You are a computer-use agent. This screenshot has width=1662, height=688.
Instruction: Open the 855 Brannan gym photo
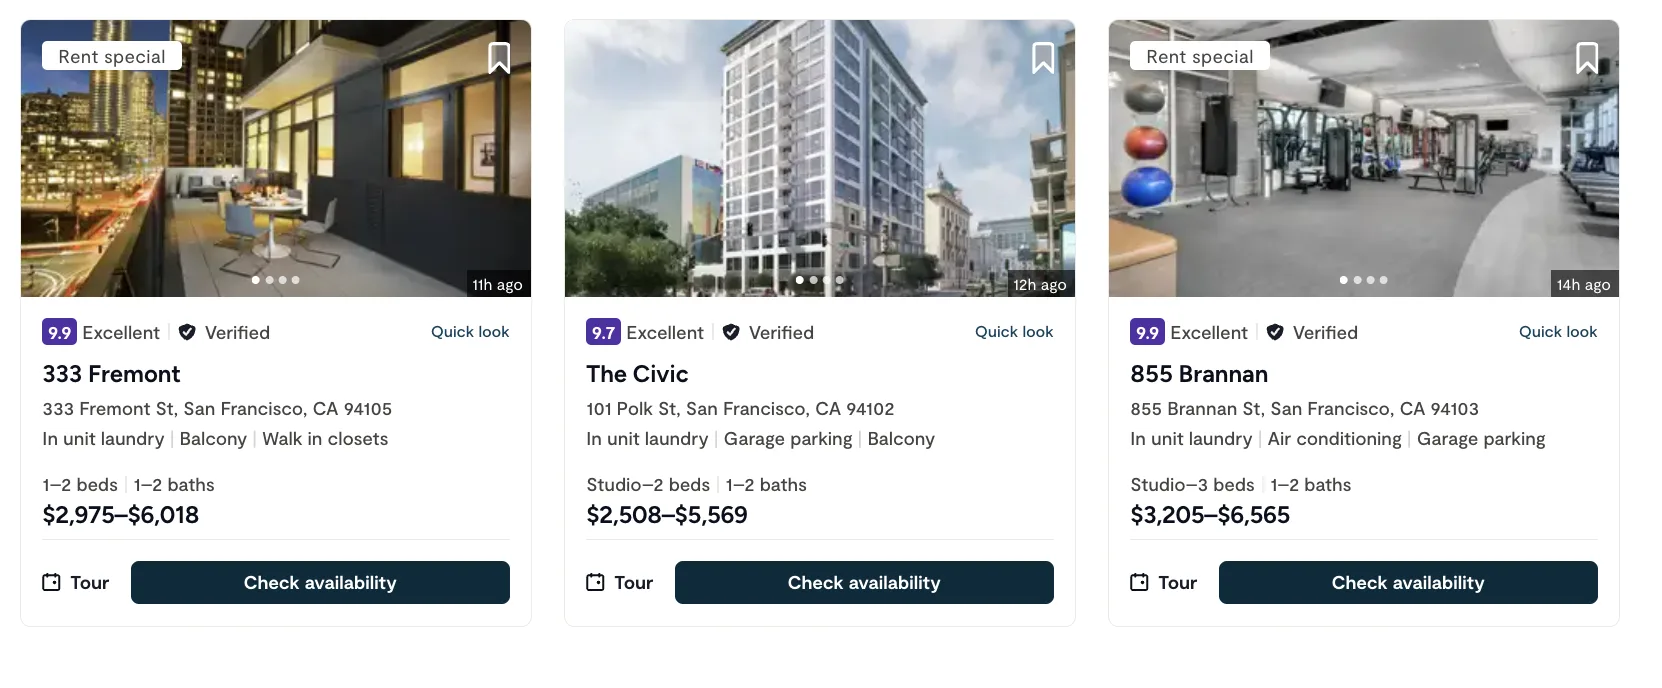(x=1362, y=158)
